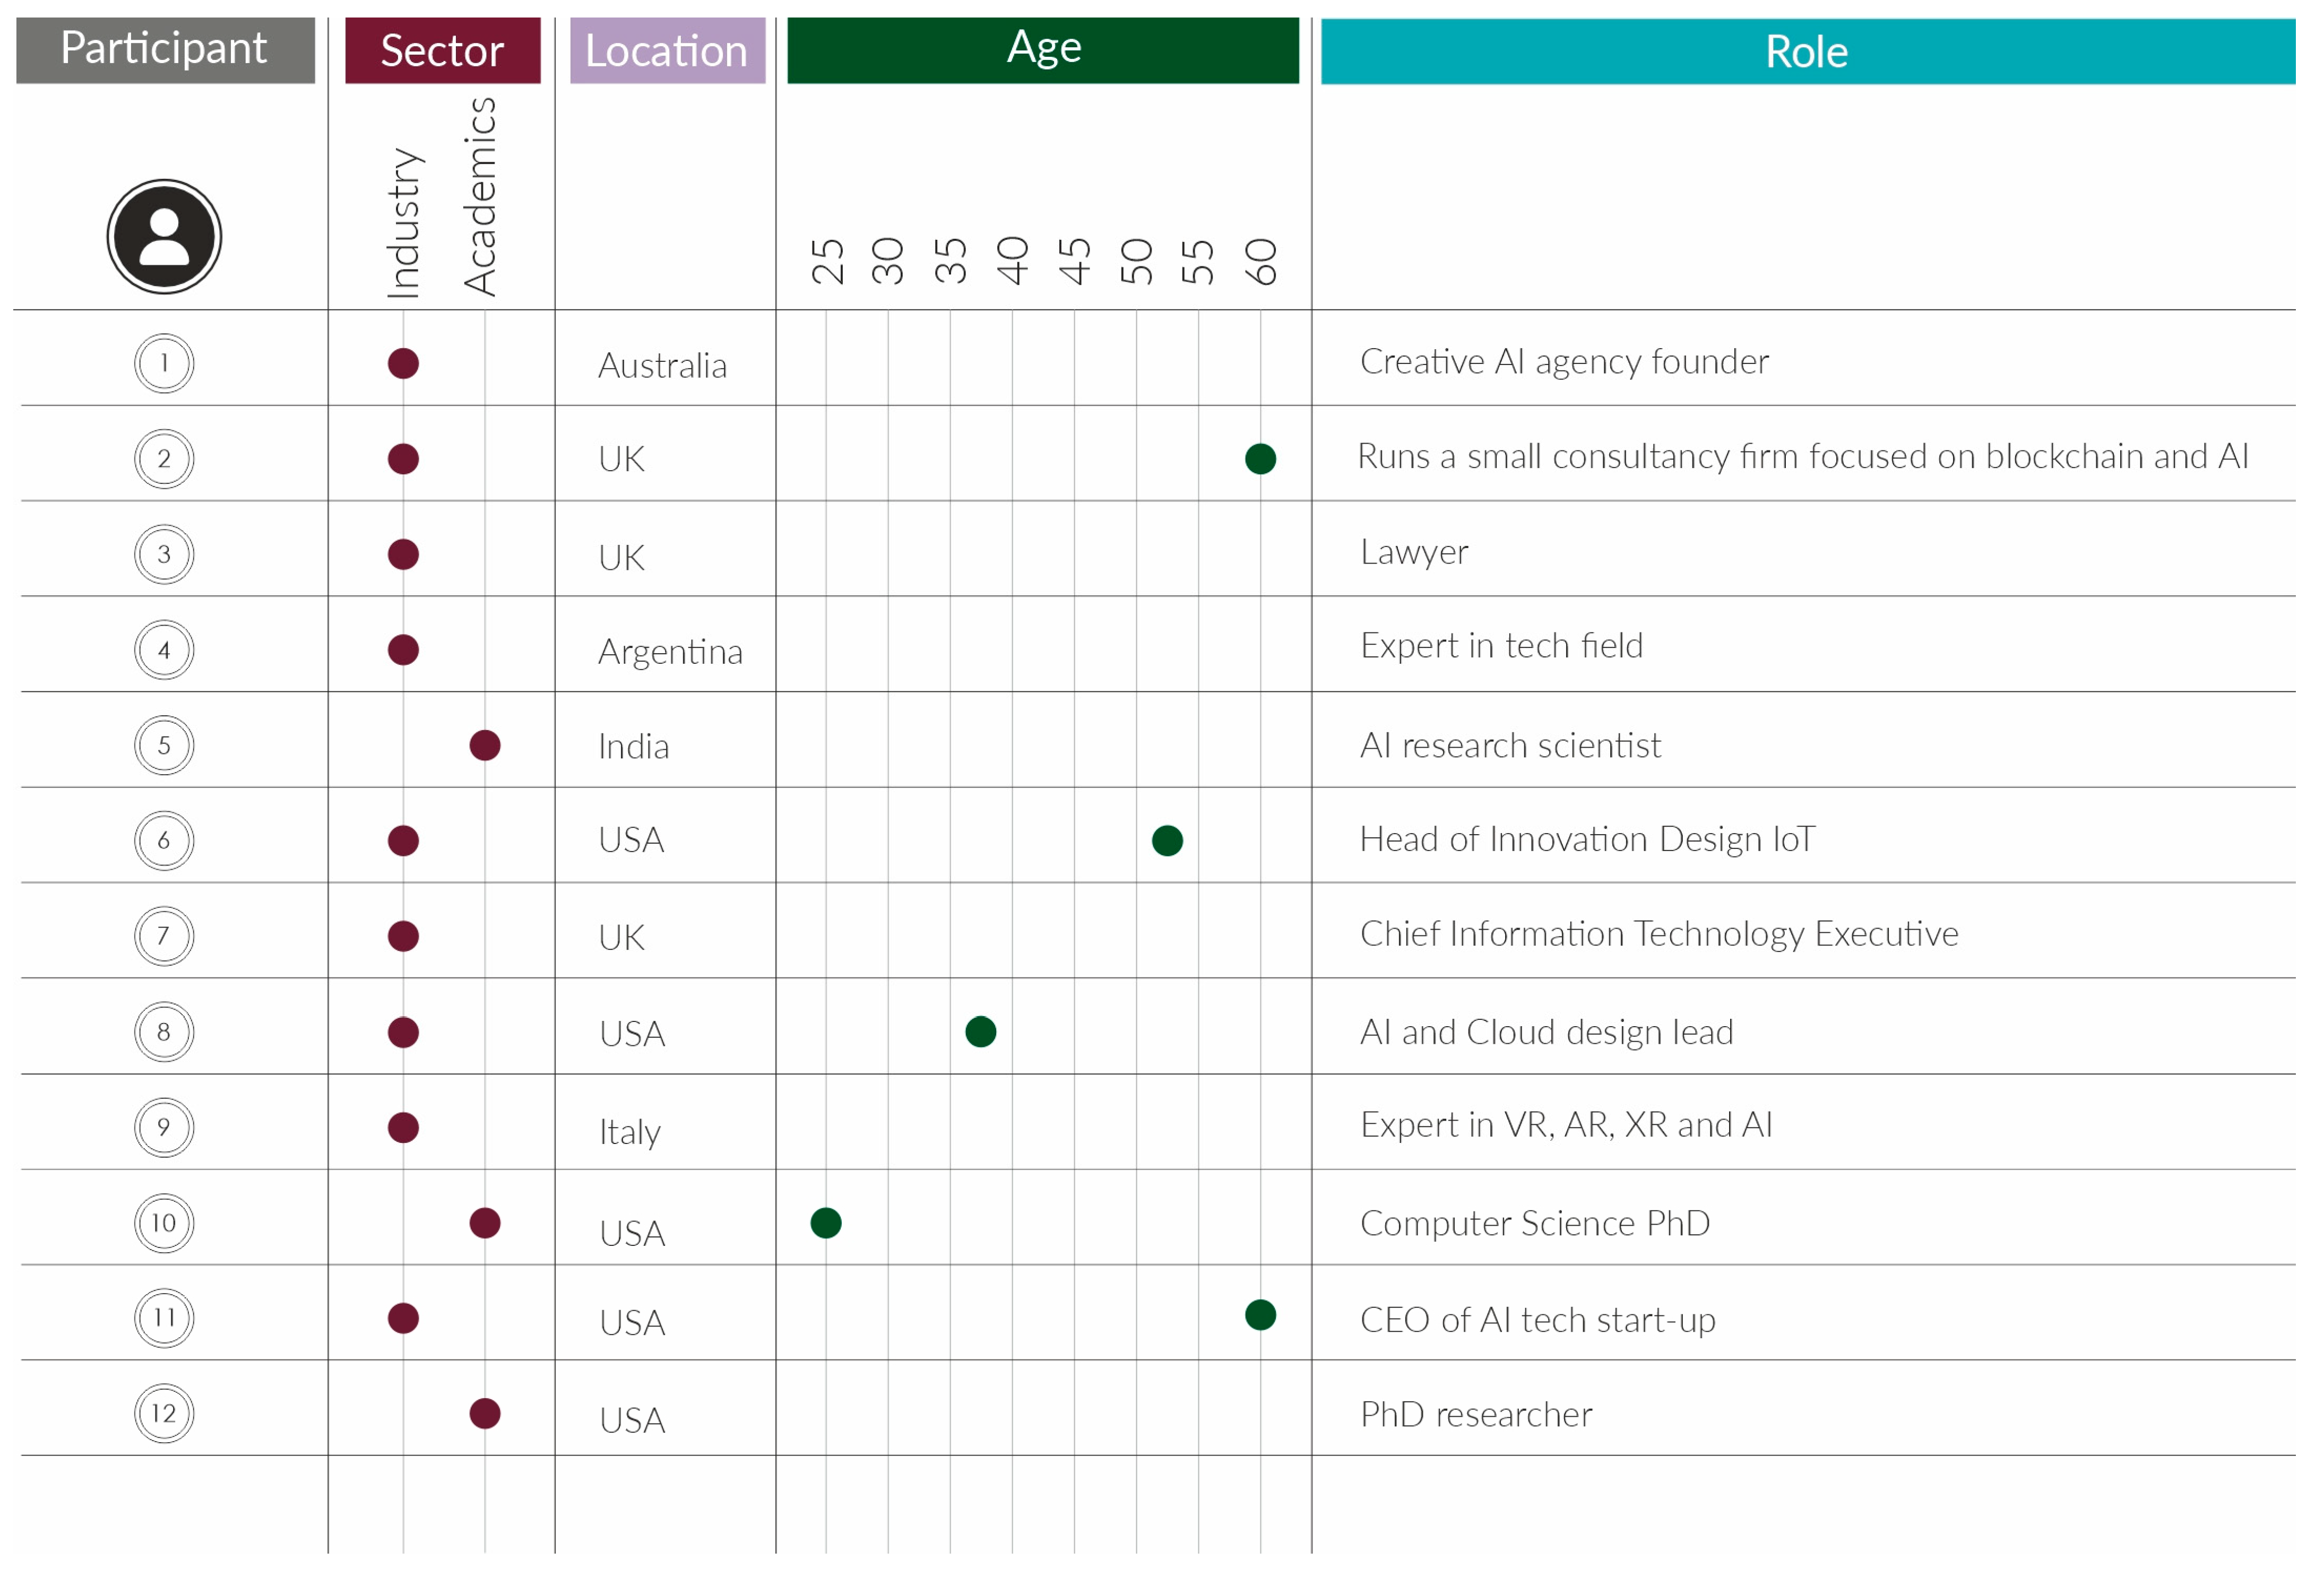The image size is (2324, 1569).
Task: Click participant 10's green age dot at 25
Action: pos(826,1222)
